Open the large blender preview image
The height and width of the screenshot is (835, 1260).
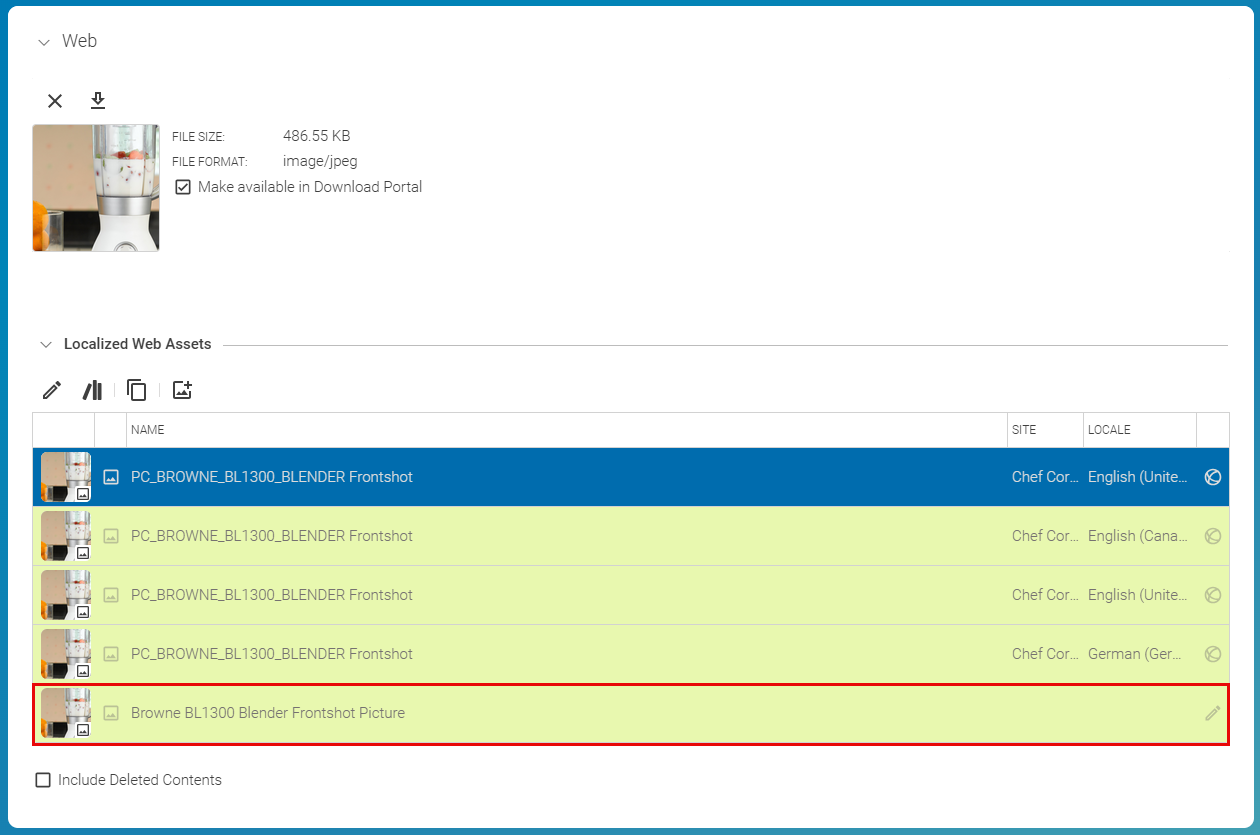click(x=96, y=188)
